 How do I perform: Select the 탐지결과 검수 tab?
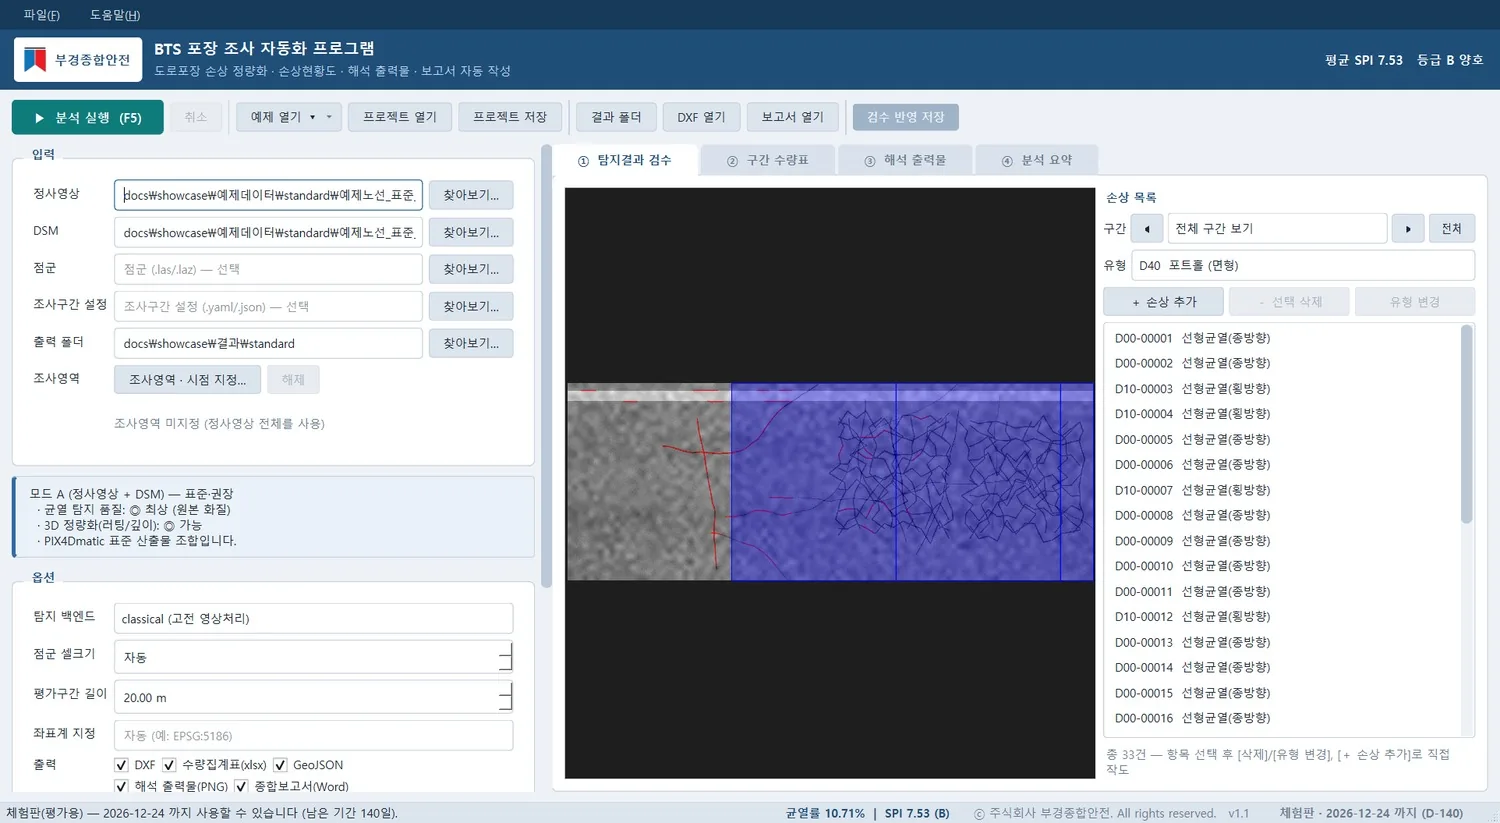(x=626, y=161)
